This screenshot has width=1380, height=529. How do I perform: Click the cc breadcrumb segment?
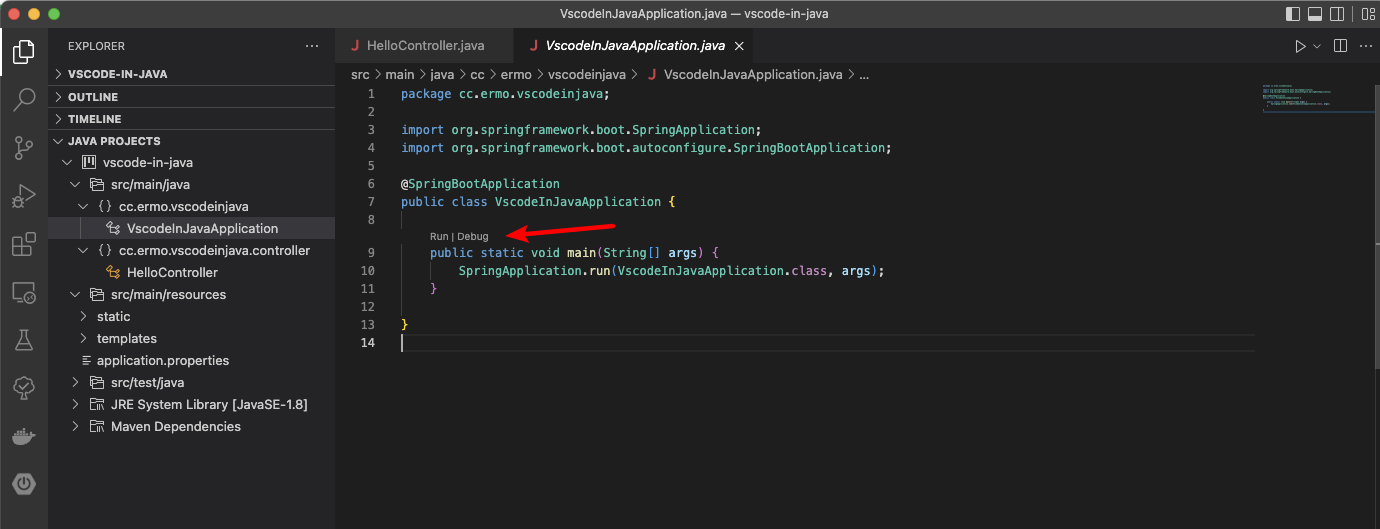point(478,74)
